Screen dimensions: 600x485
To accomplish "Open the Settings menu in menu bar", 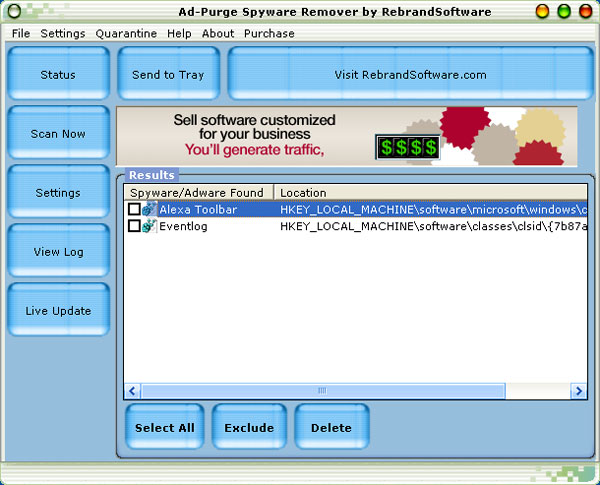I will (63, 34).
